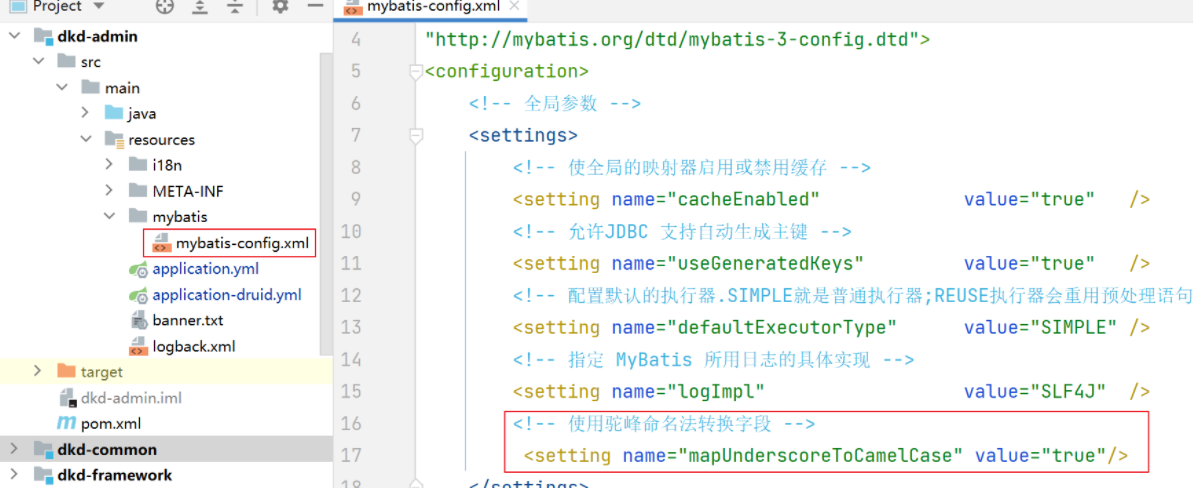The height and width of the screenshot is (497, 1193).
Task: Click the locate file target icon
Action: (x=165, y=7)
